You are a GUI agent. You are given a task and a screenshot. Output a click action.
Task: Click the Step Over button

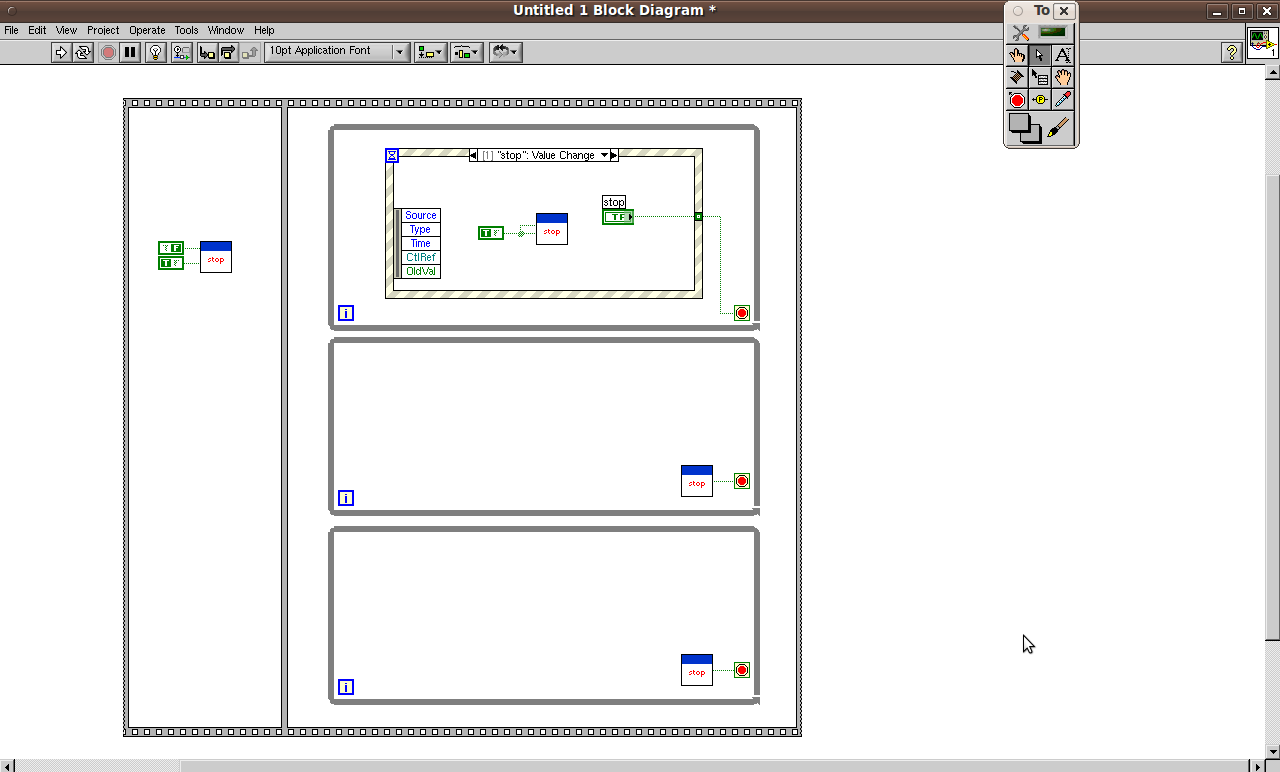[x=228, y=52]
